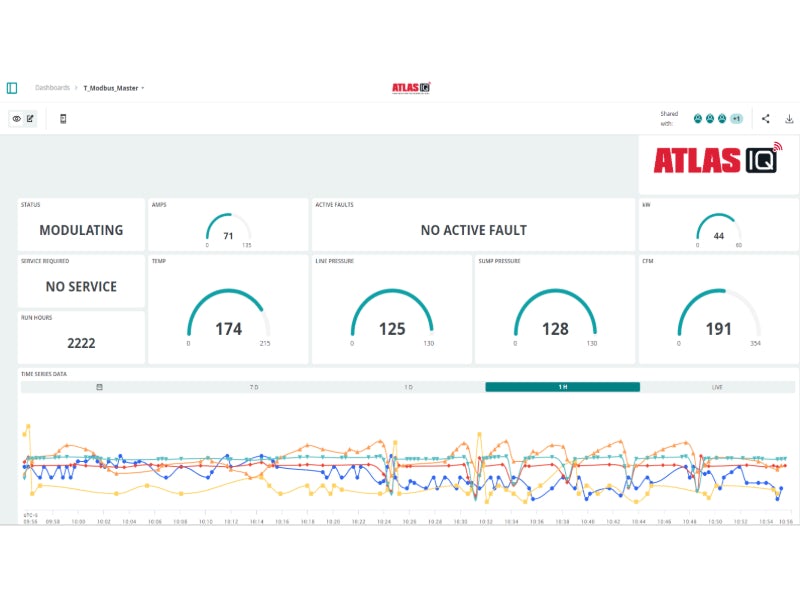This screenshot has width=800, height=600.
Task: Click the MODULATING status value
Action: click(x=81, y=230)
